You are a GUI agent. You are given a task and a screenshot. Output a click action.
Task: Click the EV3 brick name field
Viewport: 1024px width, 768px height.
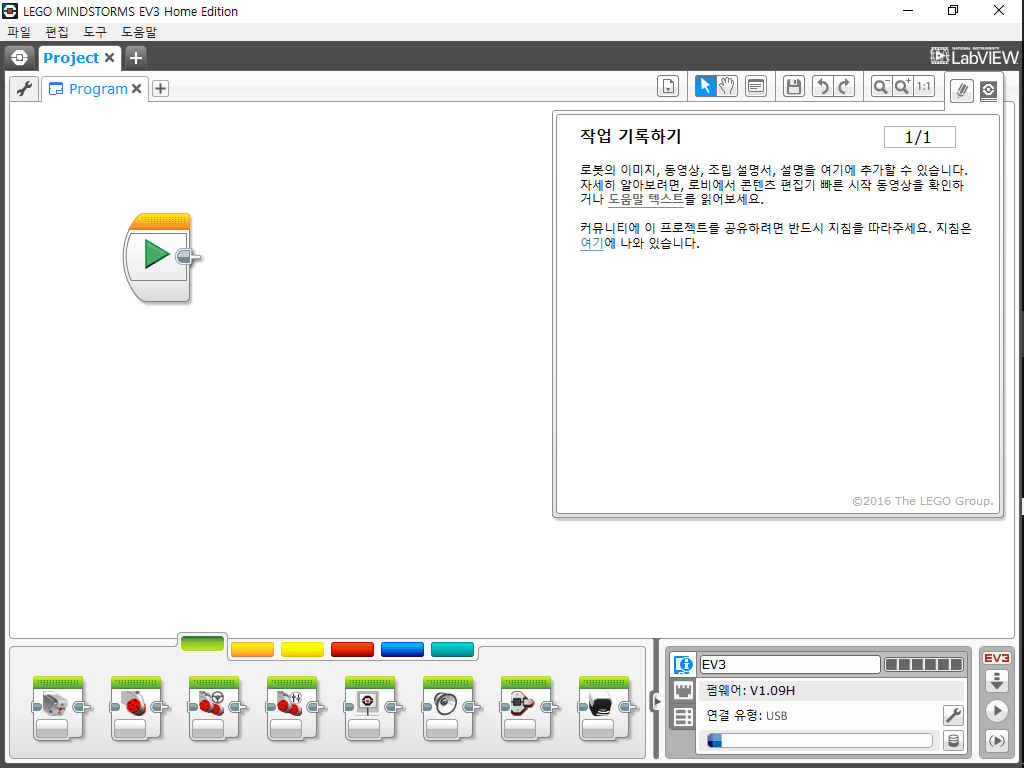point(789,664)
